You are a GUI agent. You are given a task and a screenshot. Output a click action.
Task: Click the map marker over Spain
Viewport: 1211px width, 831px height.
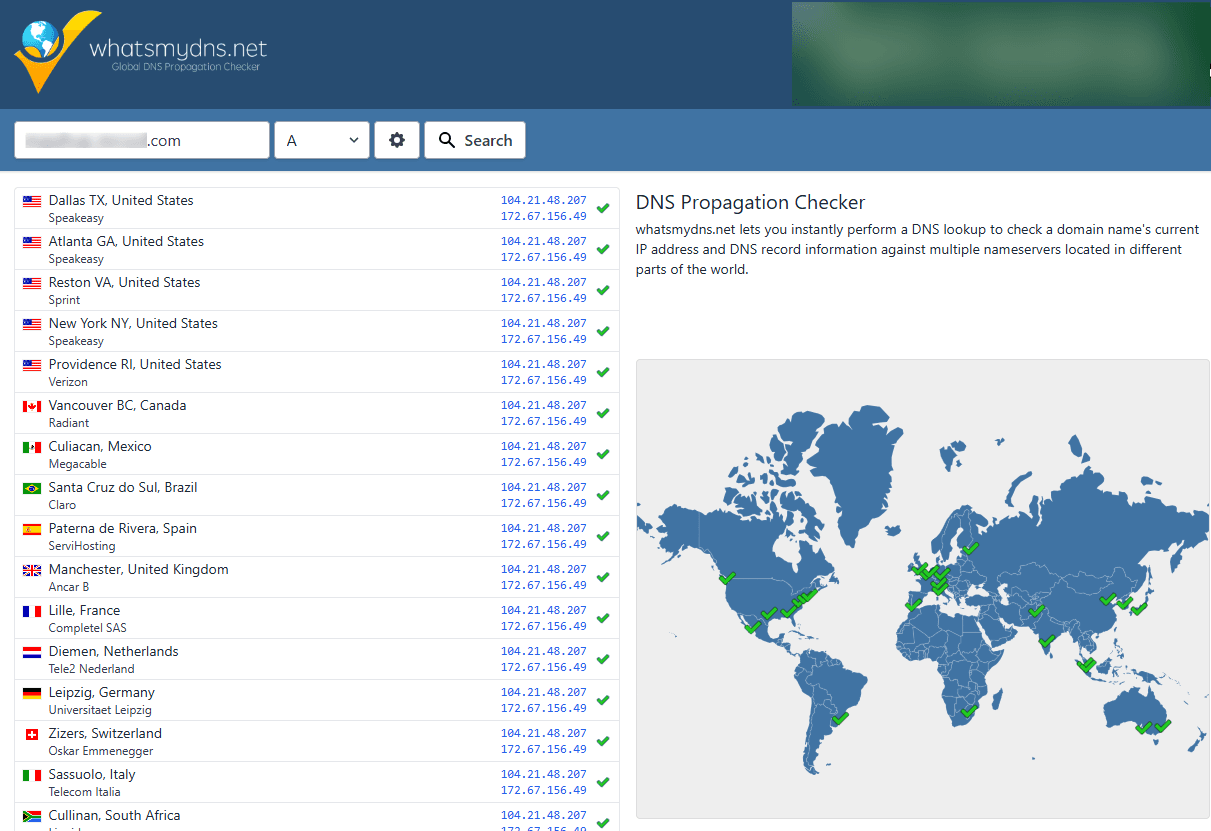click(913, 604)
